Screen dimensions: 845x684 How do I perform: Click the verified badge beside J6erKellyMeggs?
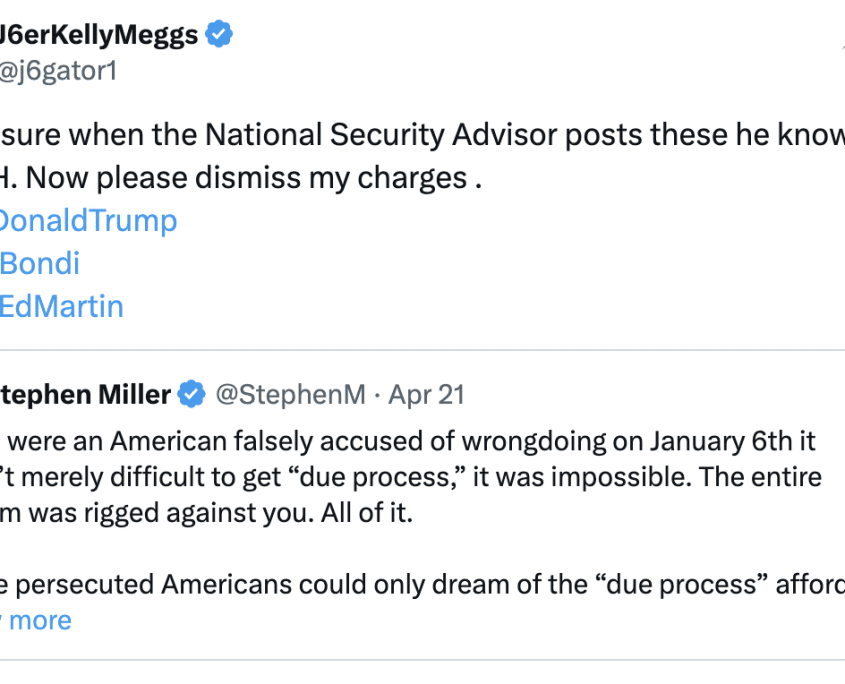click(x=219, y=34)
